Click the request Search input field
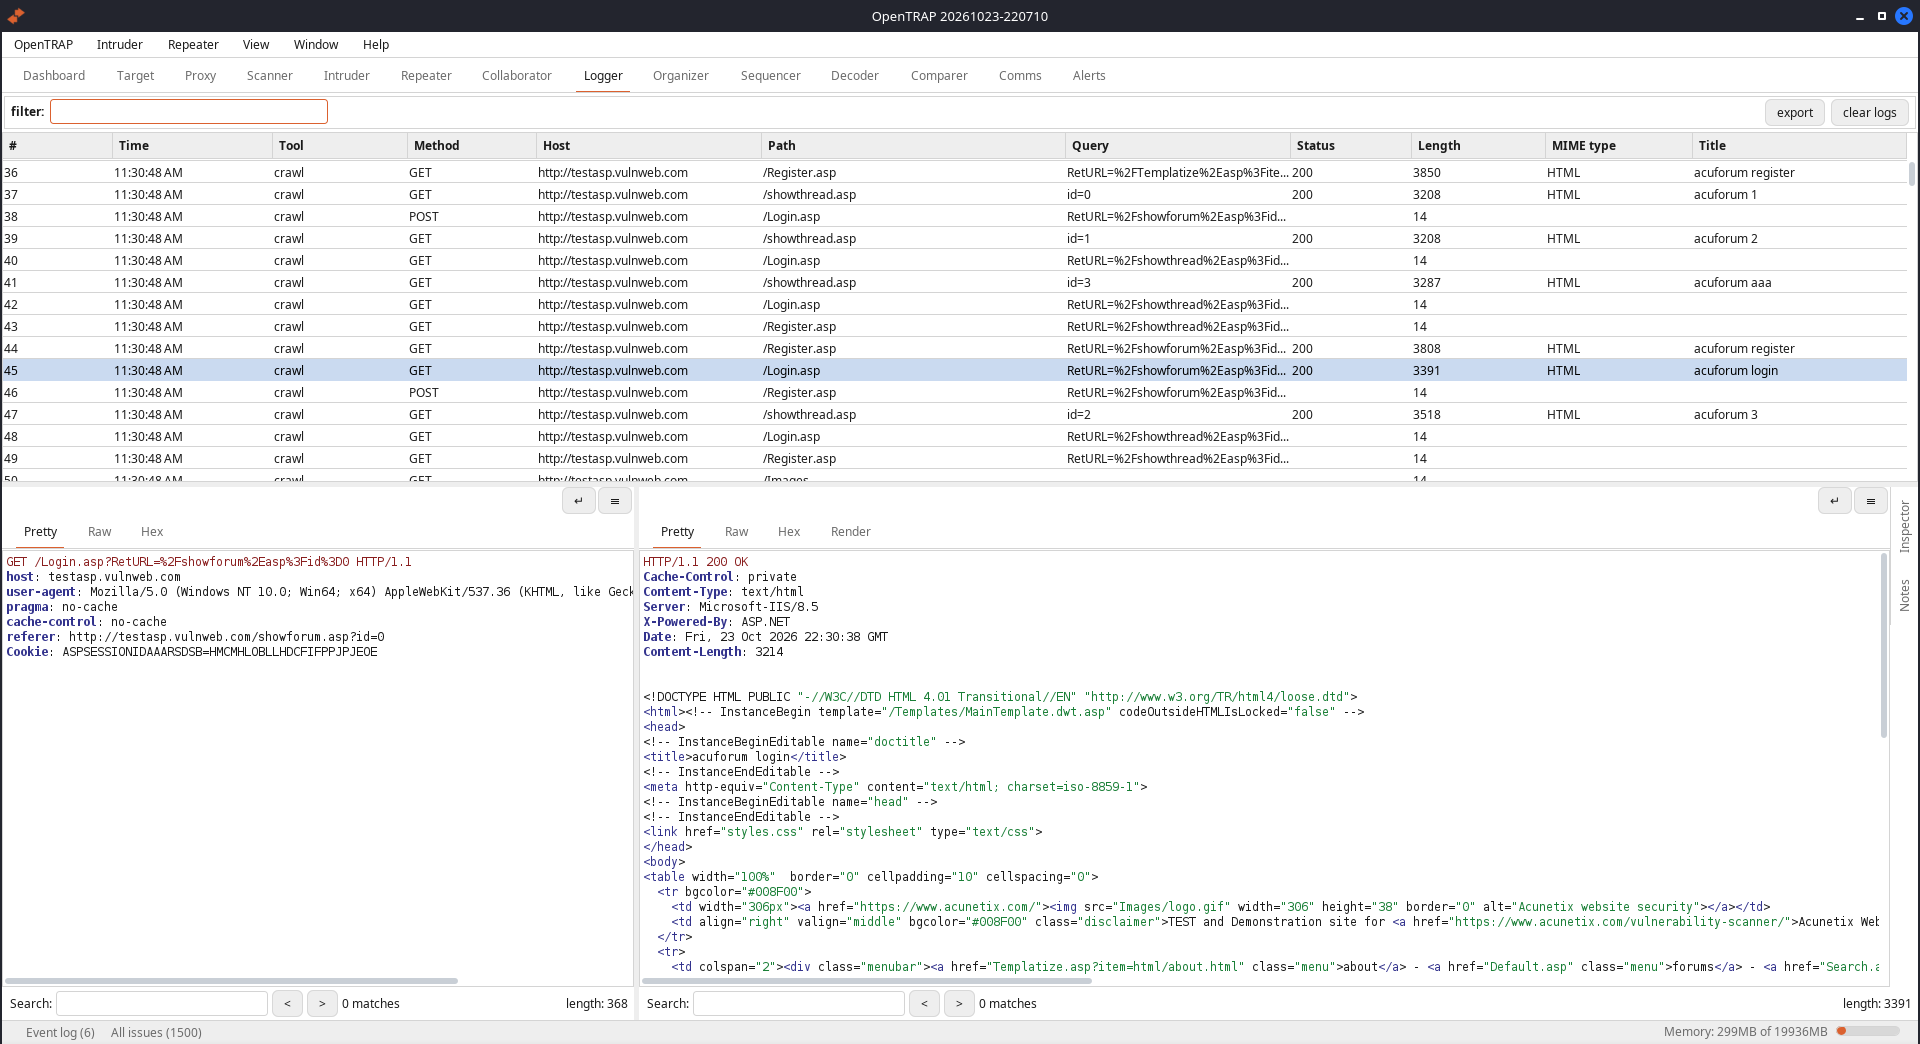 (162, 1003)
